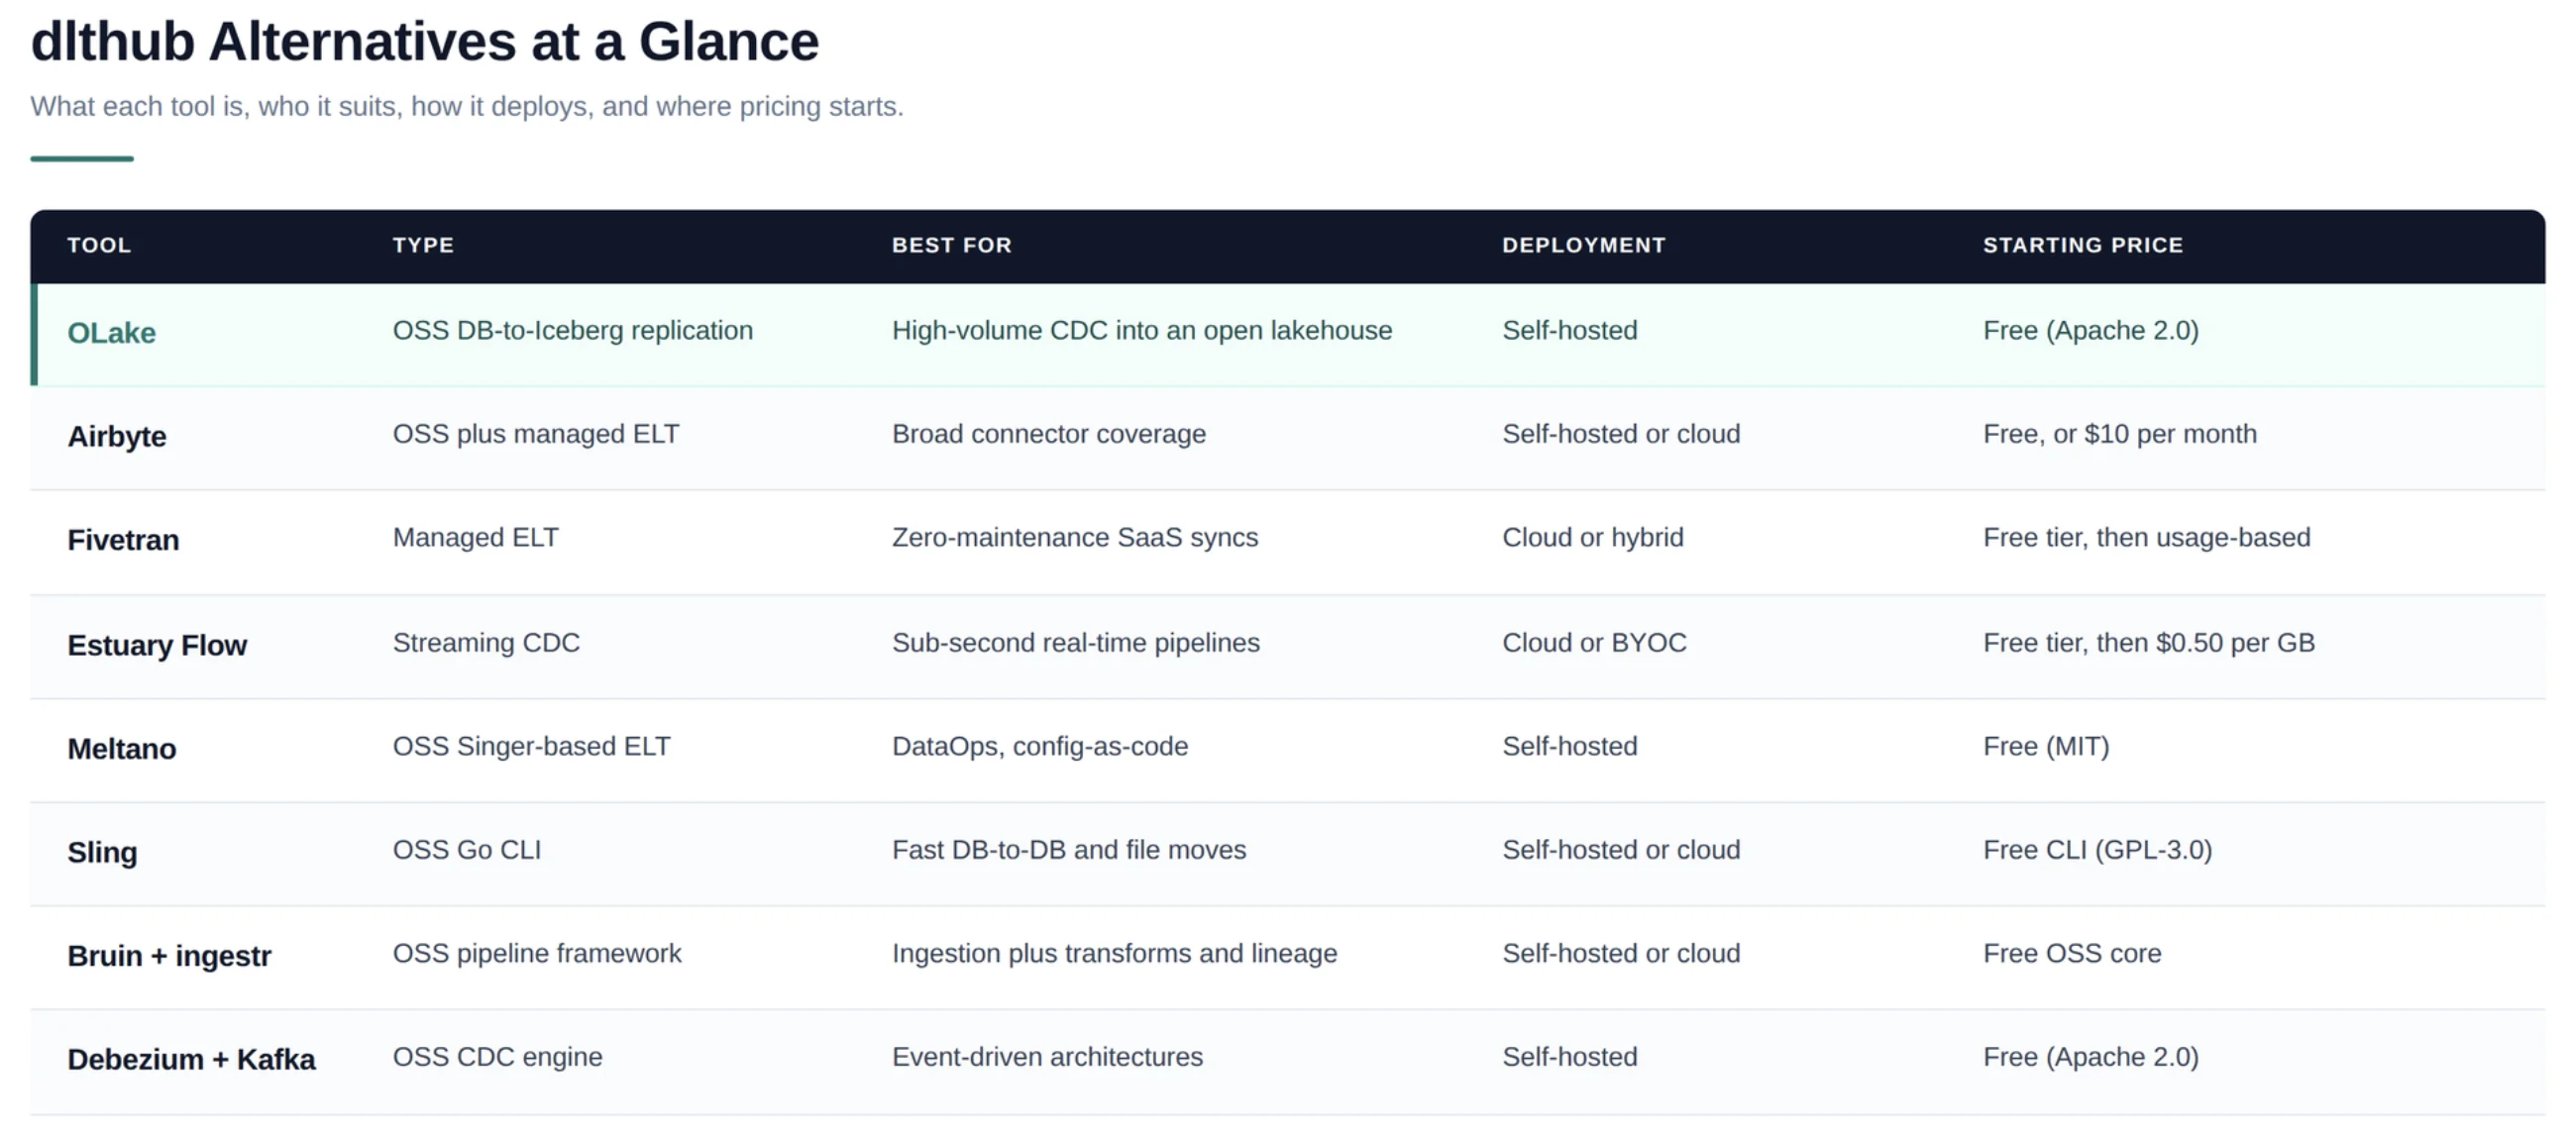Click 'Free CLI (GPL-3.0)' price cell
The image size is (2576, 1133).
coord(2097,850)
